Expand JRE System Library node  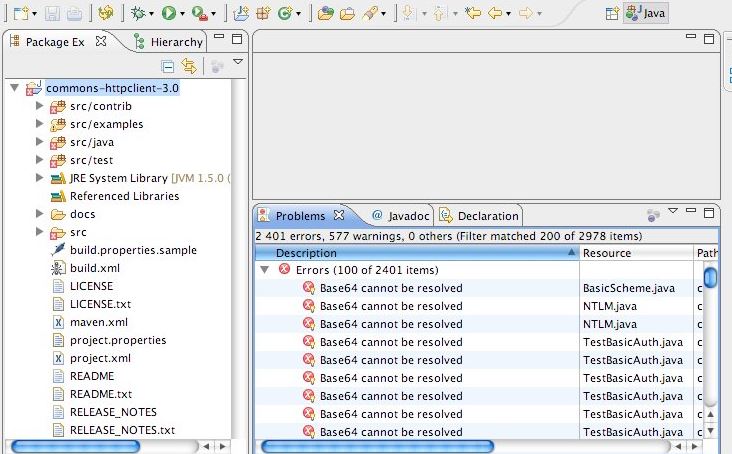pos(40,177)
